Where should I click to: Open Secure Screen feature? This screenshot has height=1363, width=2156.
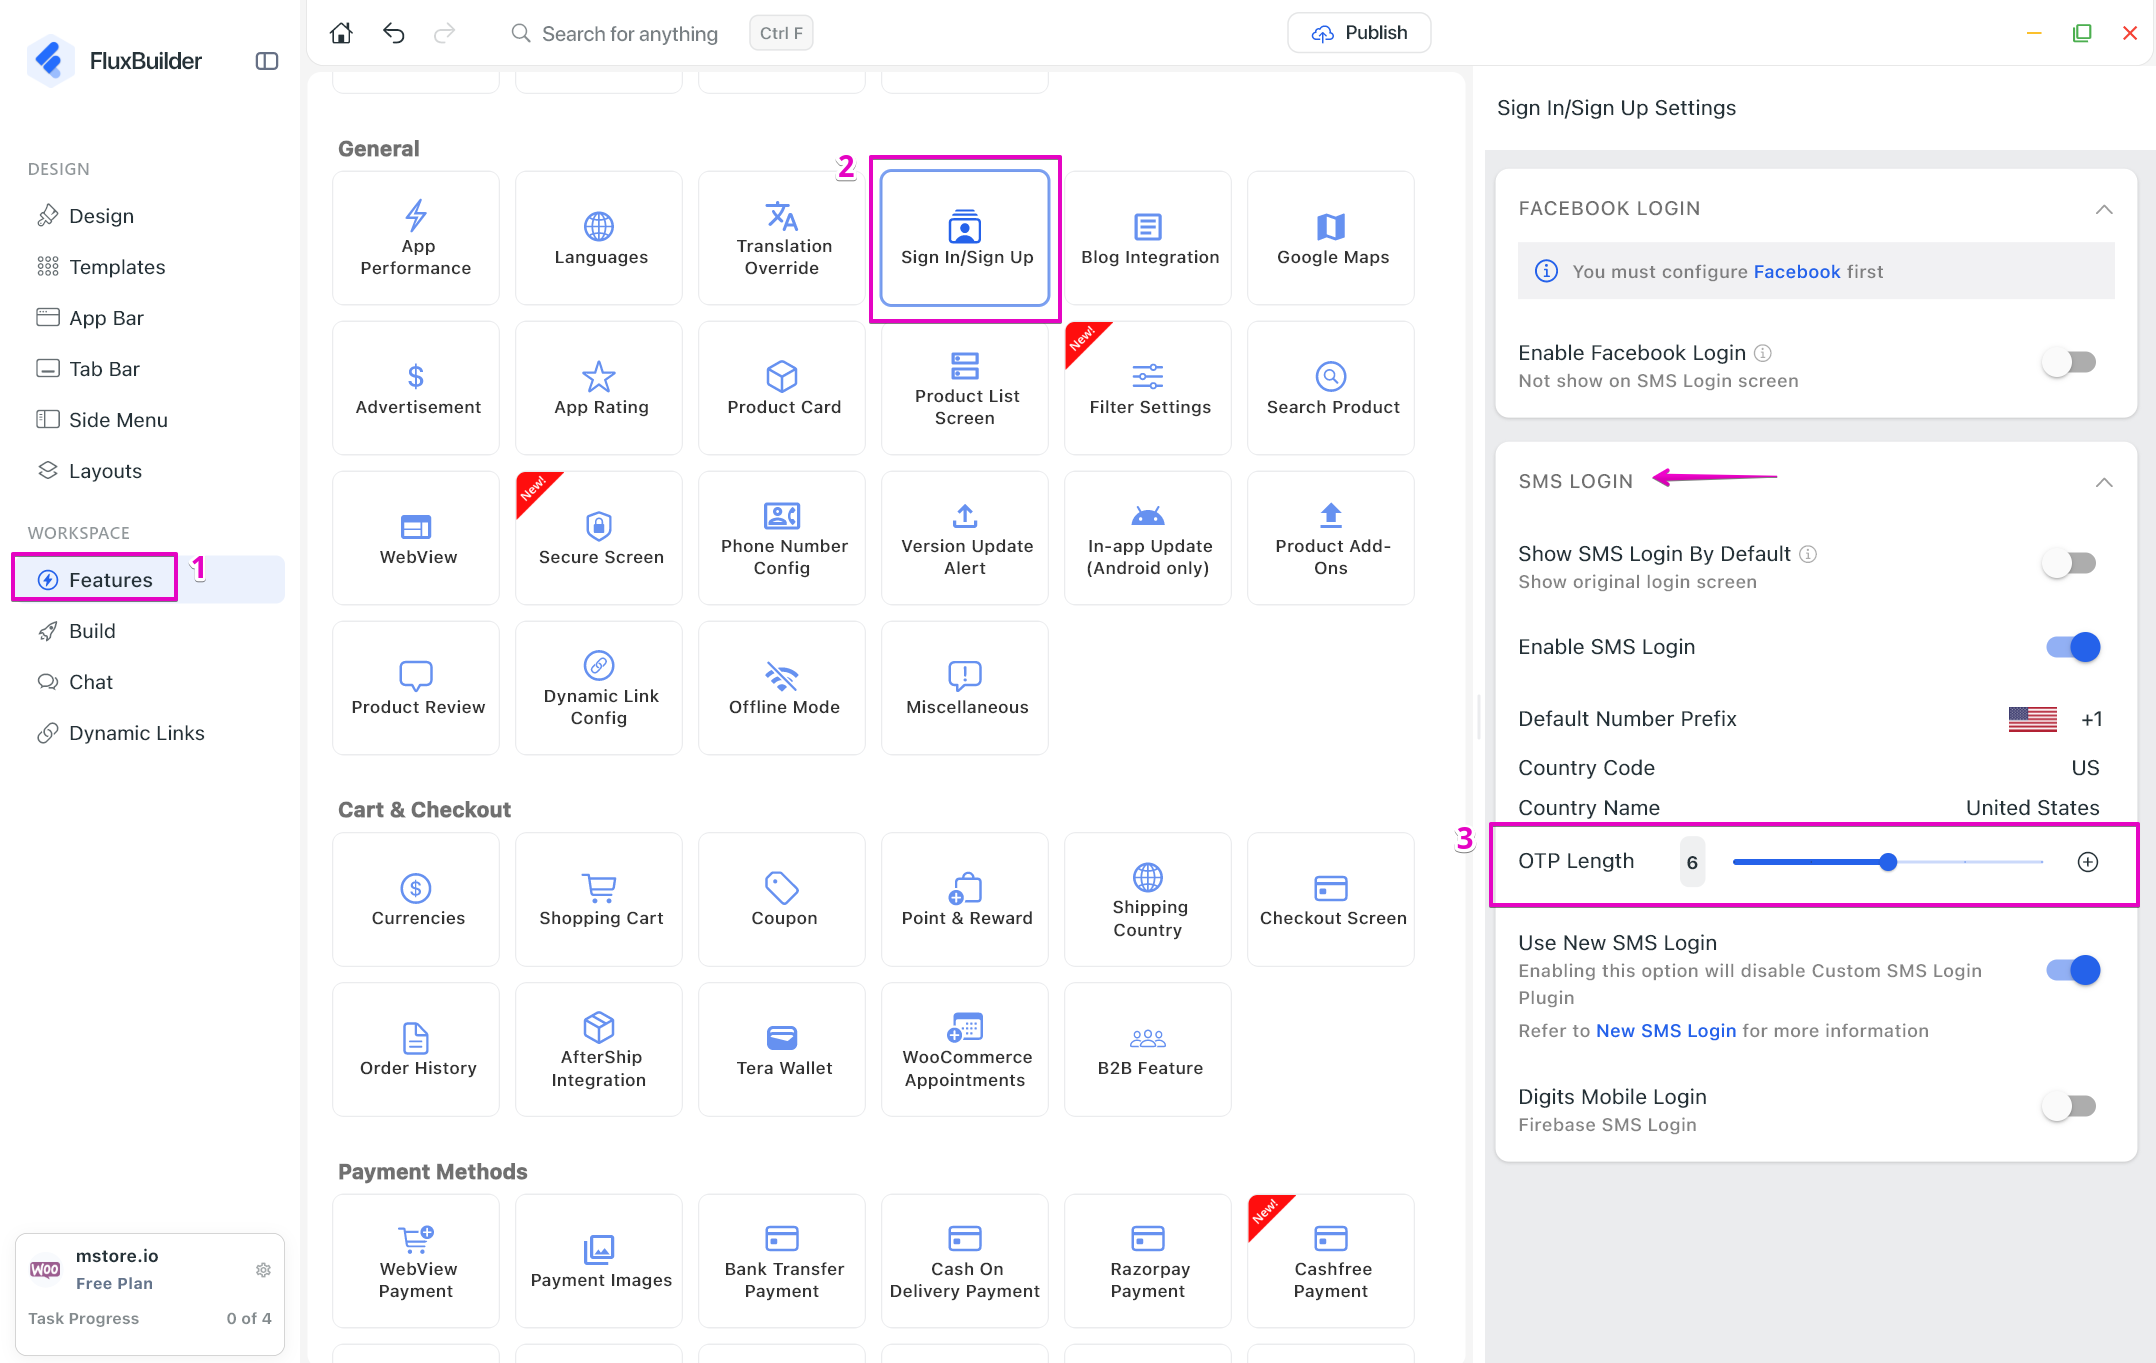(599, 538)
